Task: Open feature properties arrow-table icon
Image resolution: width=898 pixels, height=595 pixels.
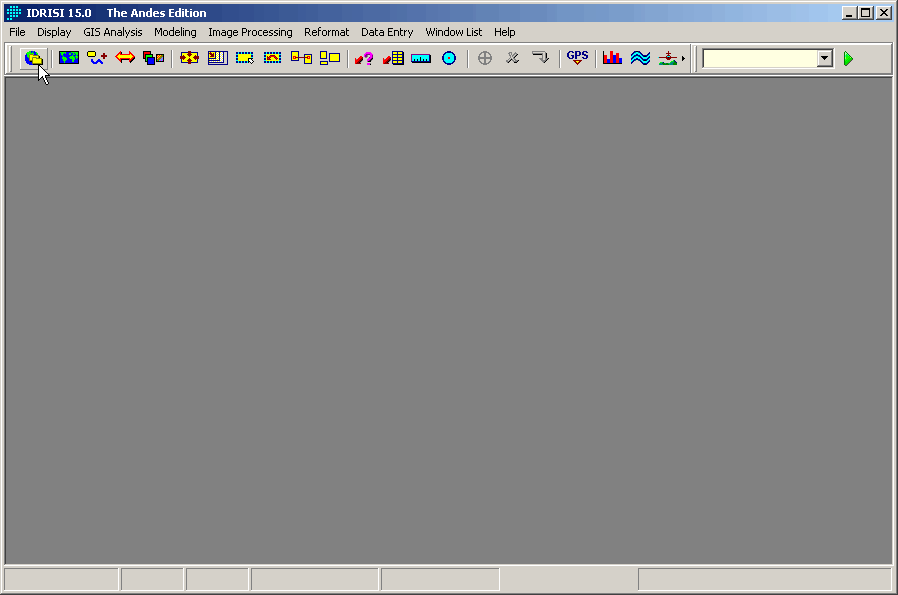Action: (393, 58)
